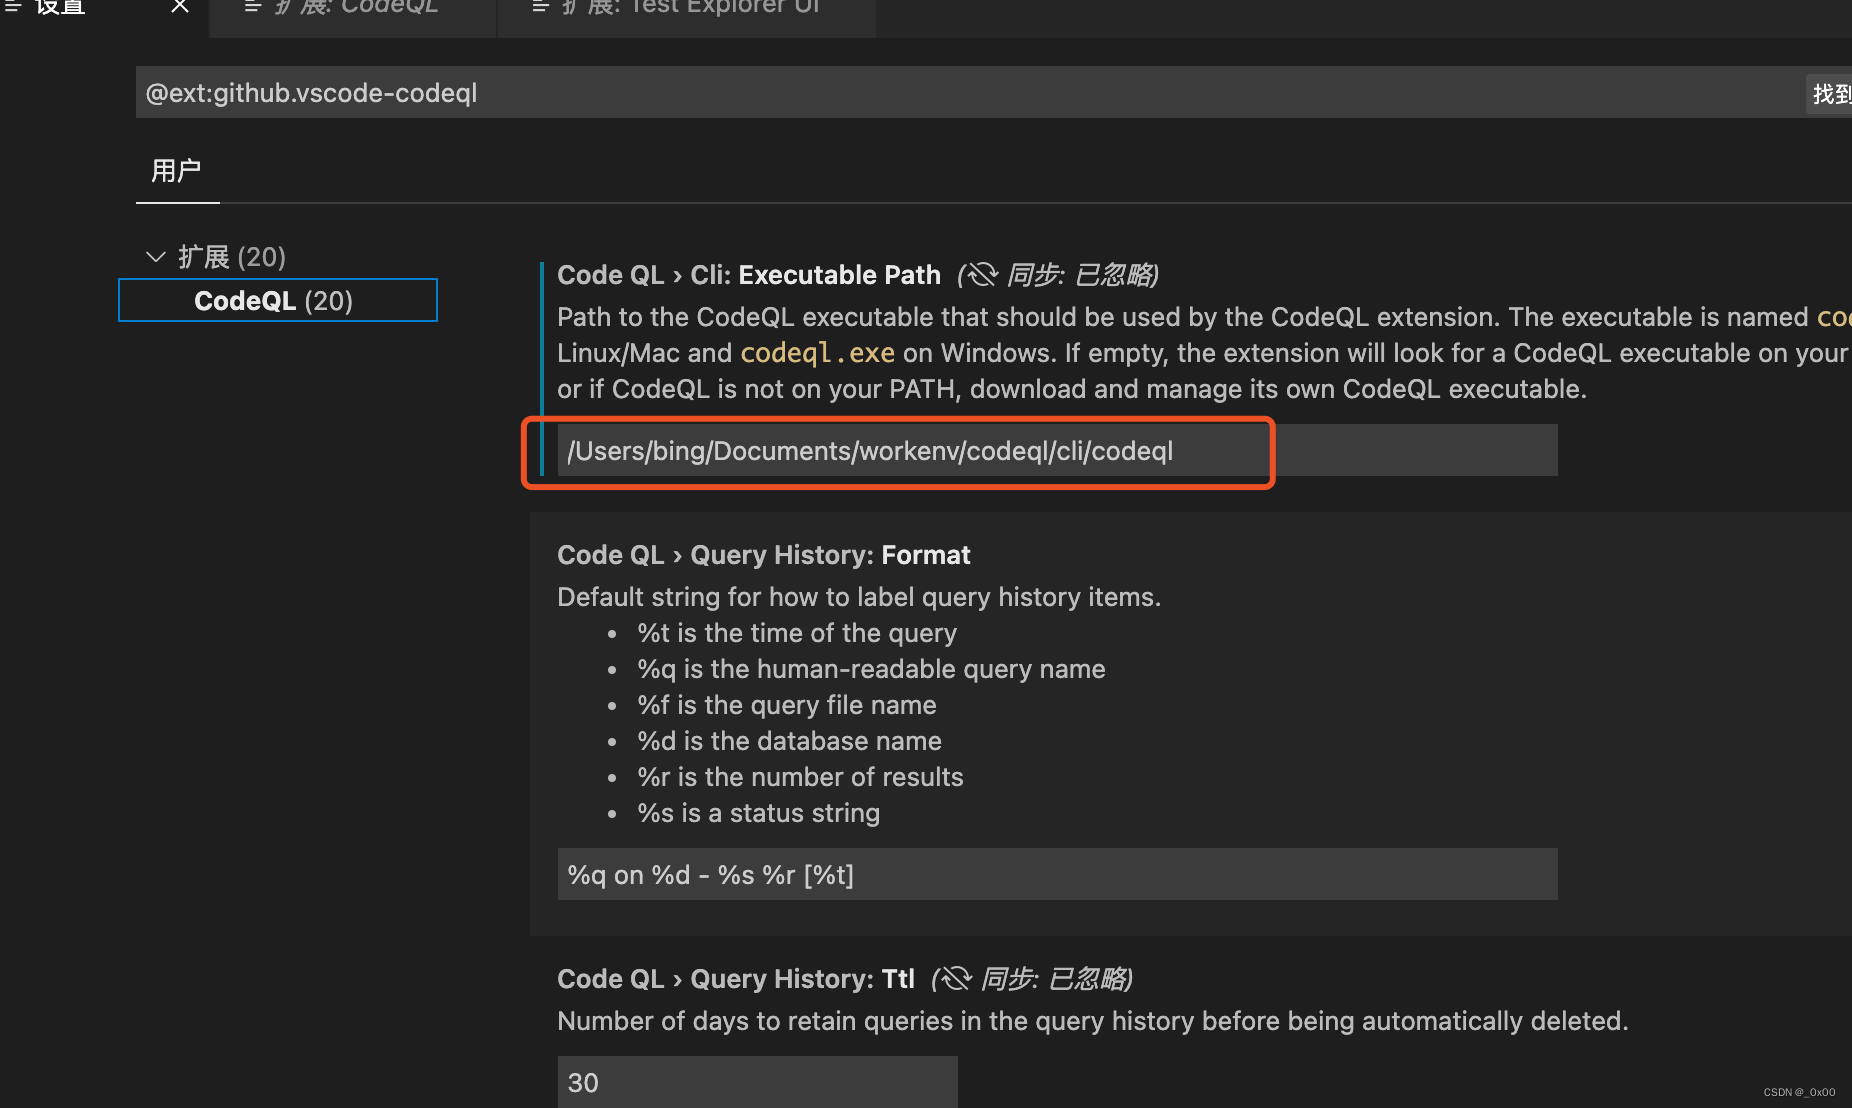1852x1108 pixels.
Task: Click the '%s is a status string' line
Action: point(758,813)
